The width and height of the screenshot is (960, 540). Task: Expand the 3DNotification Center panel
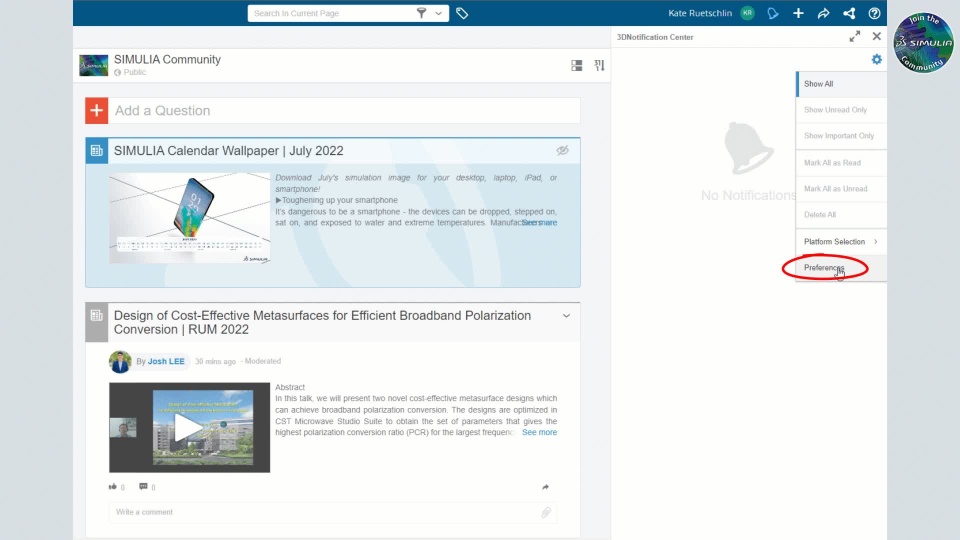coord(855,37)
